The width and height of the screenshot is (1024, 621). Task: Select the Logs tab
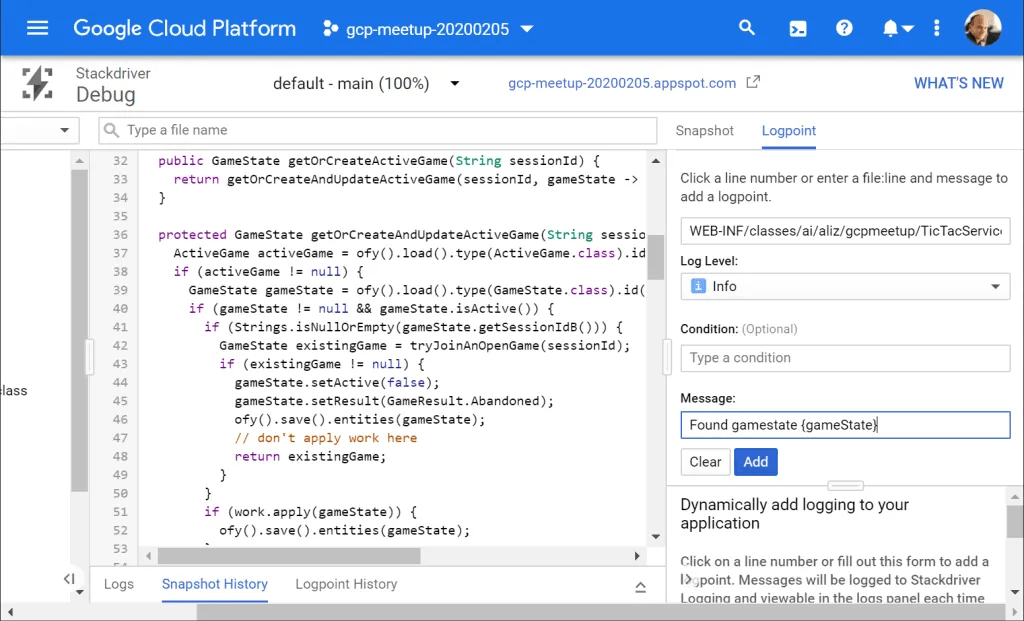[x=118, y=584]
